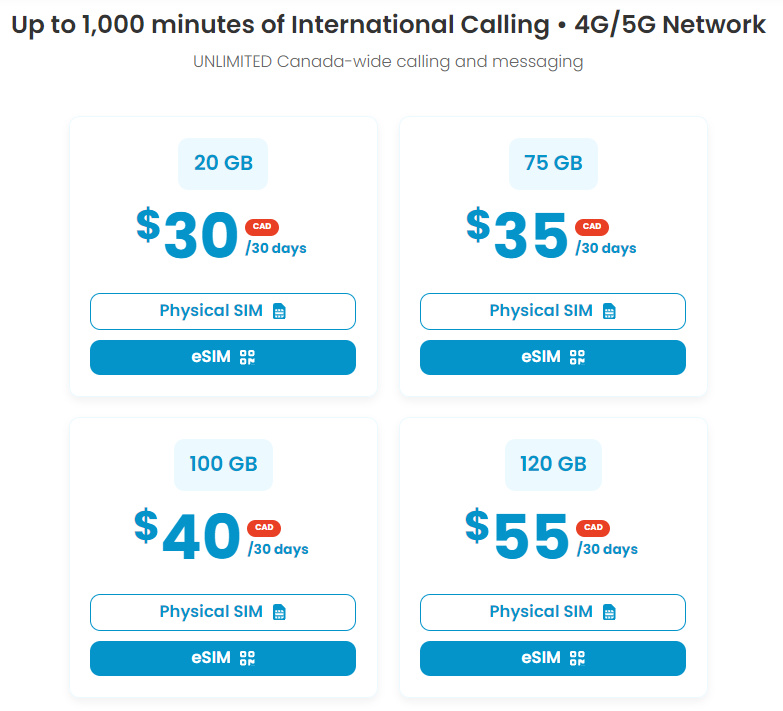The width and height of the screenshot is (783, 711).
Task: Get eSIM for the 75 GB plan
Action: [x=552, y=357]
